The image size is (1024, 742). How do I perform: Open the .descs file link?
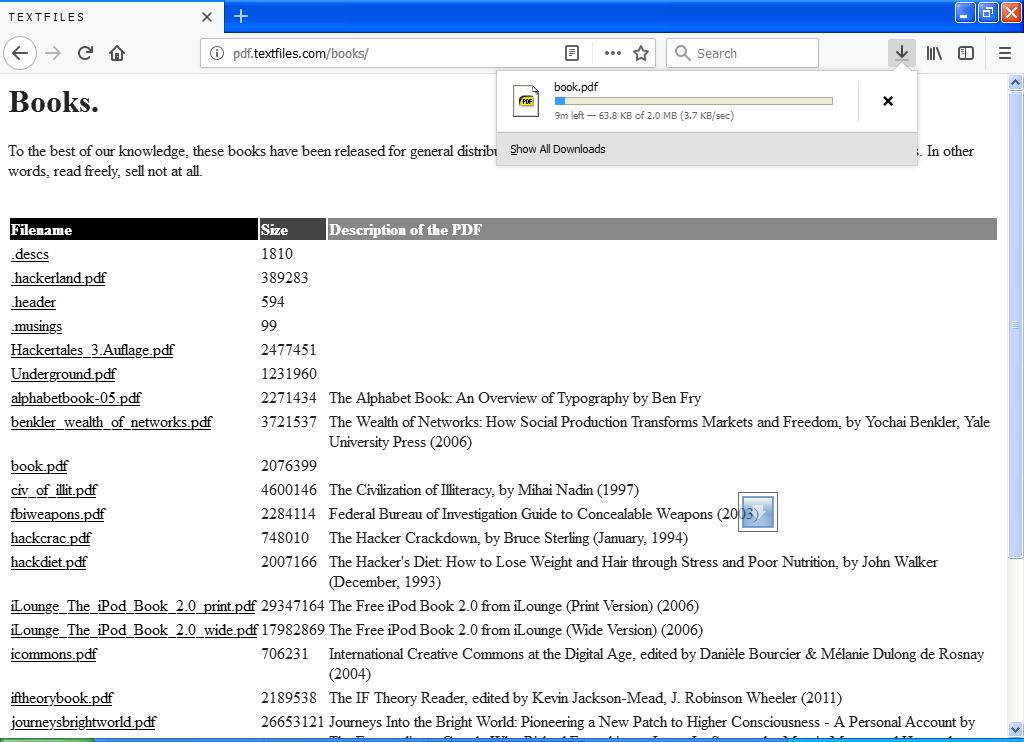tap(30, 254)
